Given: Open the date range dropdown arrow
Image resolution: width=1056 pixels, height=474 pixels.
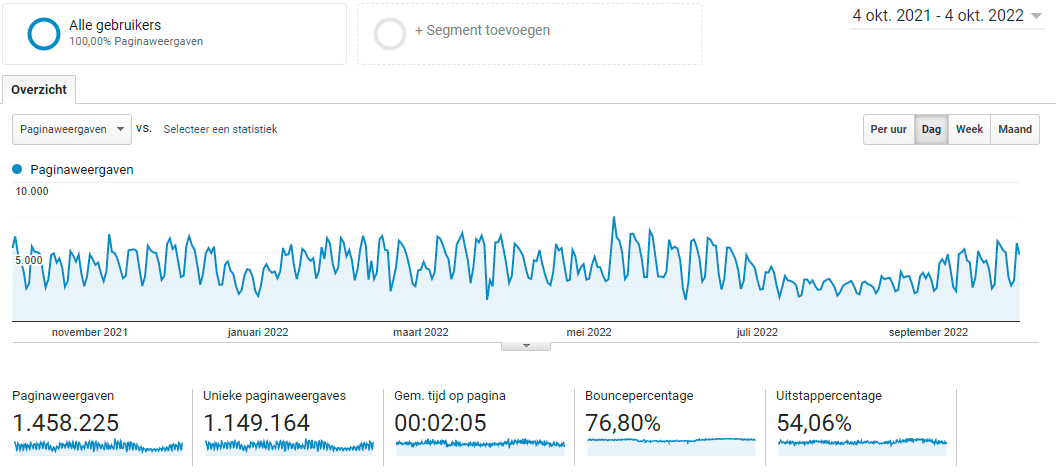Looking at the screenshot, I should click(x=1036, y=16).
